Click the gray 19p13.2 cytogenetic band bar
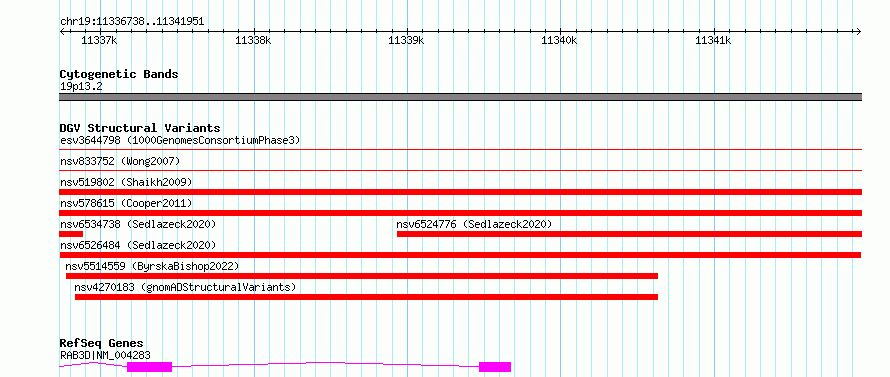The height and width of the screenshot is (377, 890). [x=460, y=97]
